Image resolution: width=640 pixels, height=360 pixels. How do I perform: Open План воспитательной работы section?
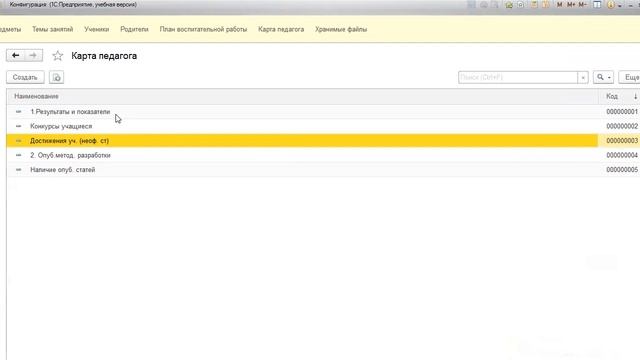[x=203, y=29]
